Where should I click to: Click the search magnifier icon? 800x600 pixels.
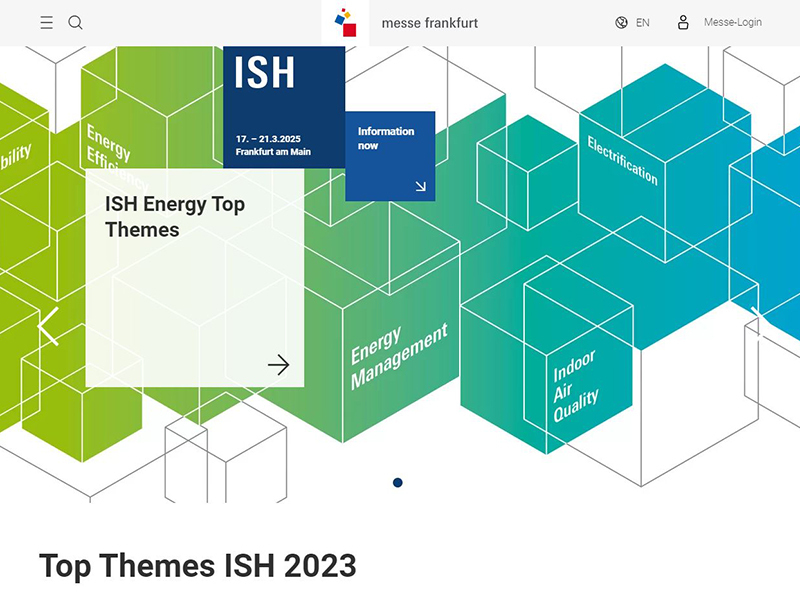76,22
